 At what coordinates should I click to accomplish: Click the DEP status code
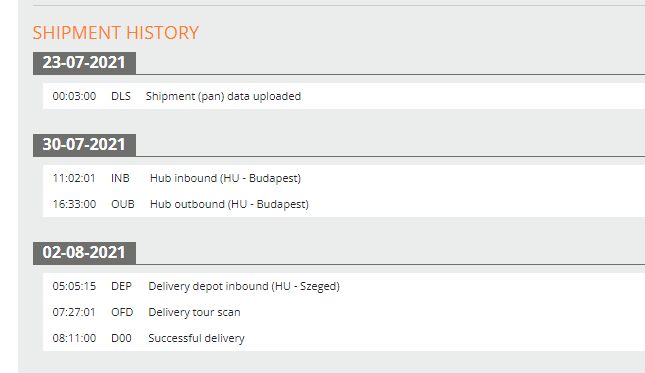coord(121,286)
